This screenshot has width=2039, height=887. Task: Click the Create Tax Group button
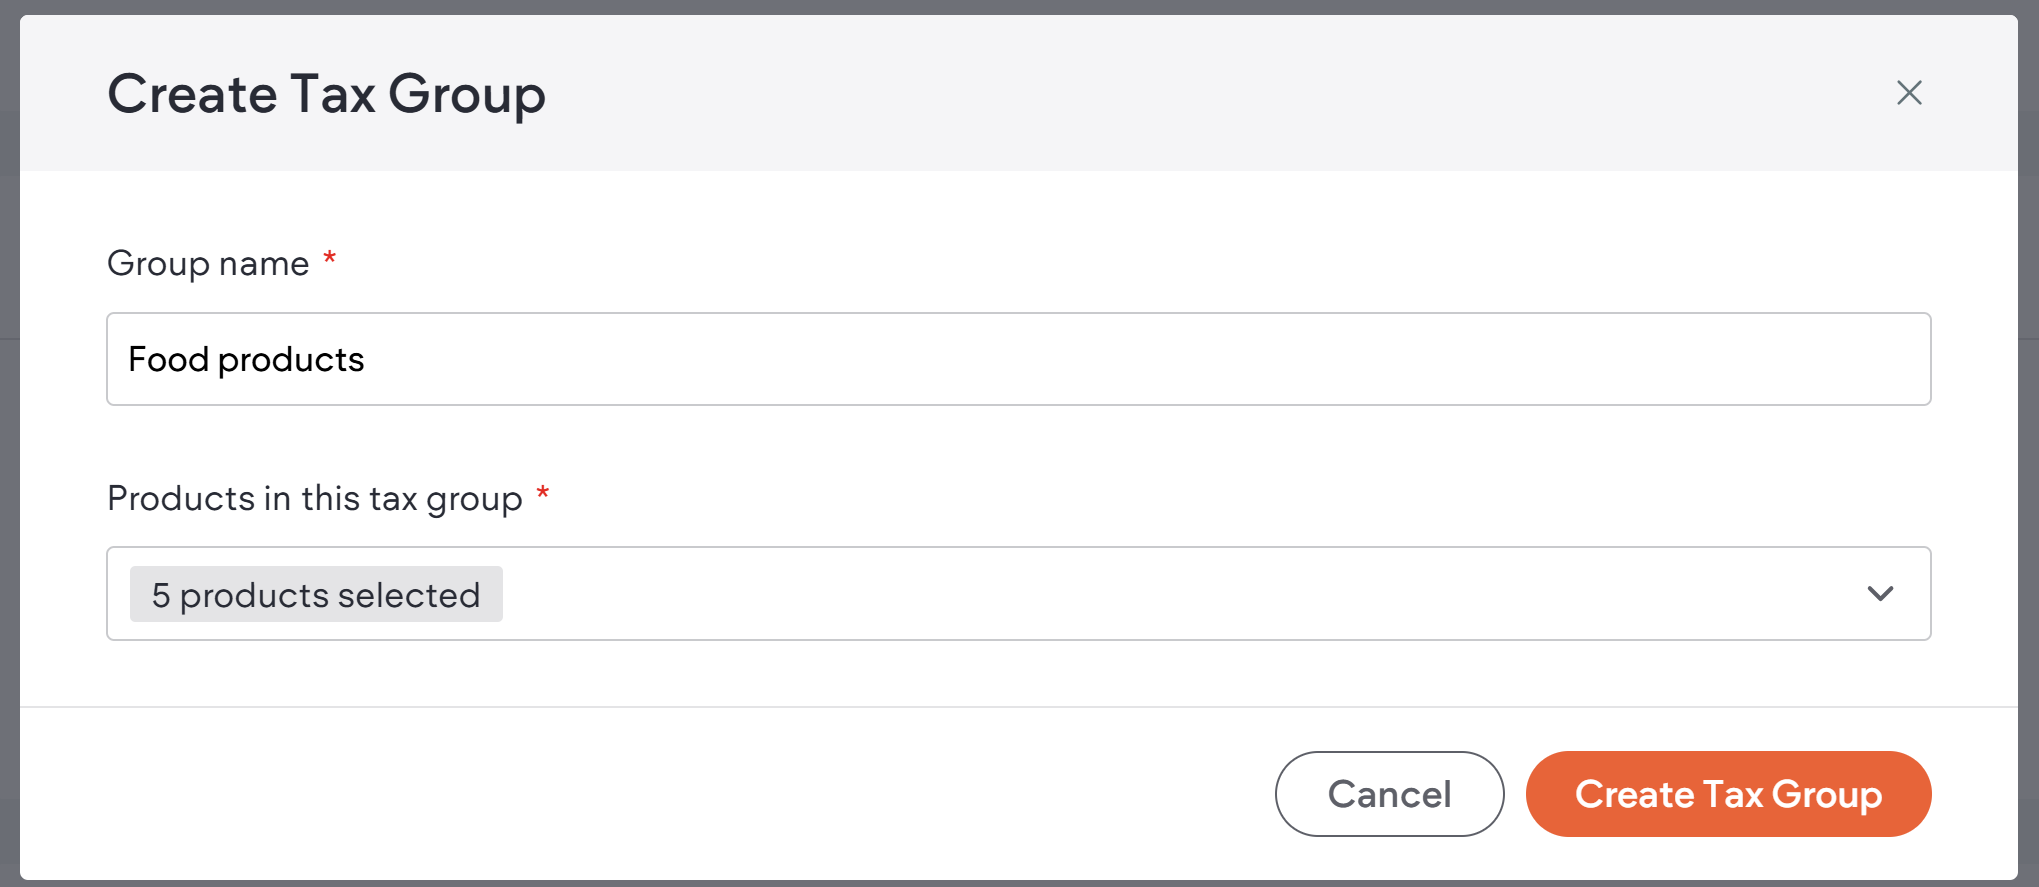point(1727,794)
